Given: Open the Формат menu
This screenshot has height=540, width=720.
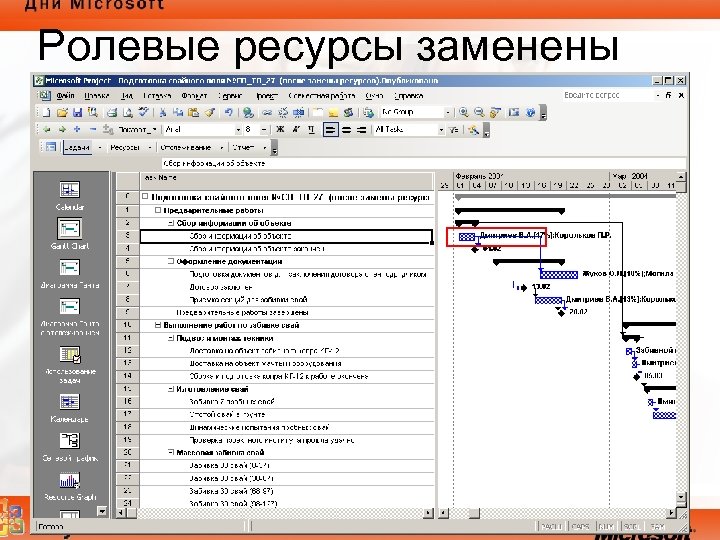Looking at the screenshot, I should point(194,96).
